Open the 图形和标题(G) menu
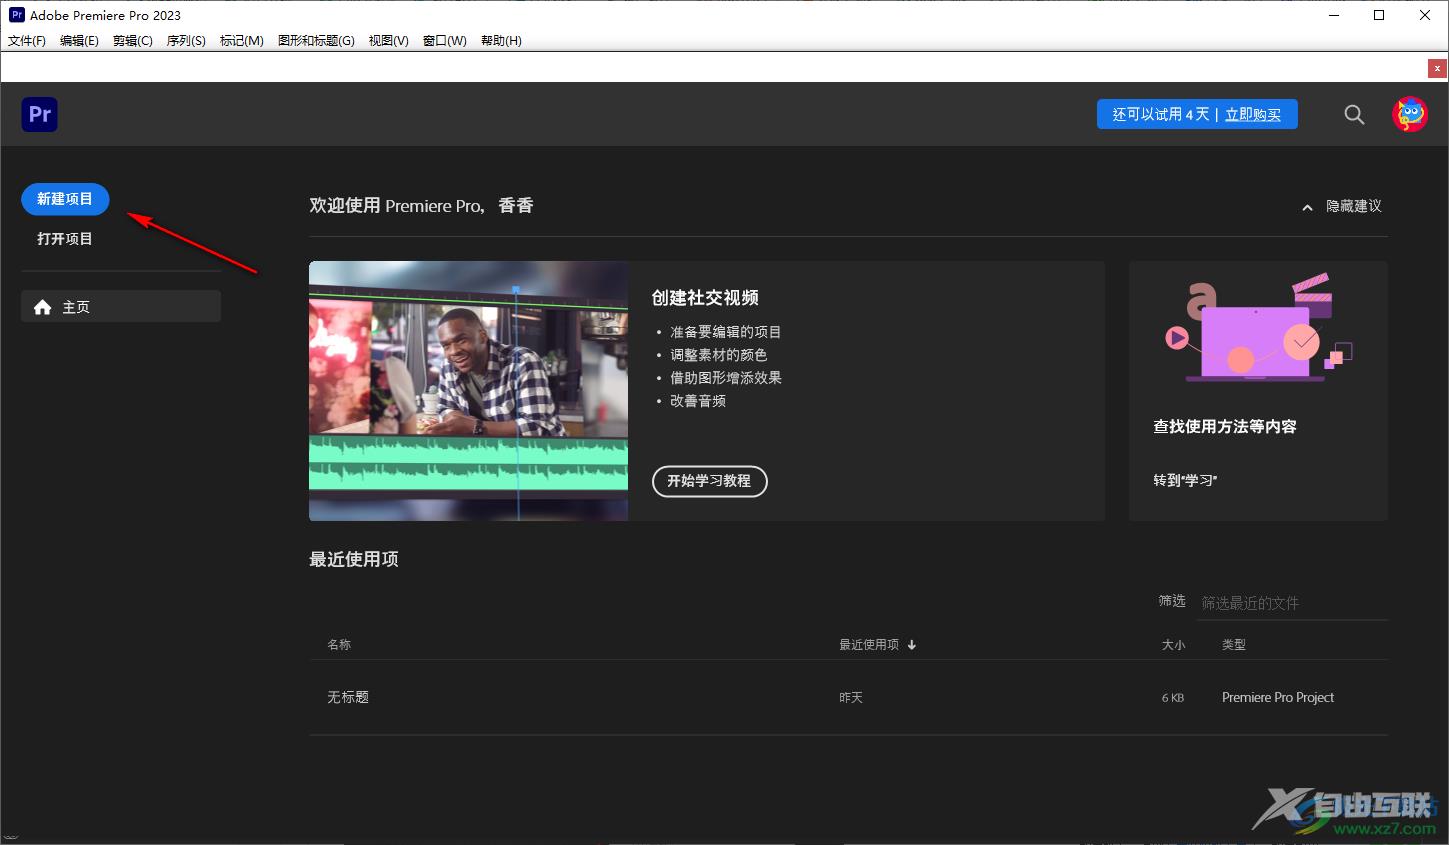 point(316,41)
